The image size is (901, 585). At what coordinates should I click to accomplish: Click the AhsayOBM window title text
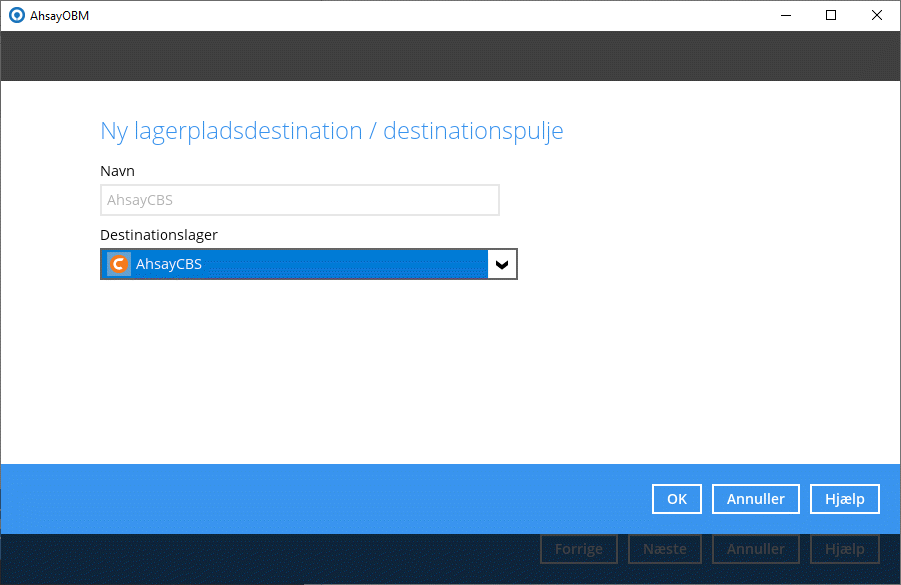coord(59,16)
